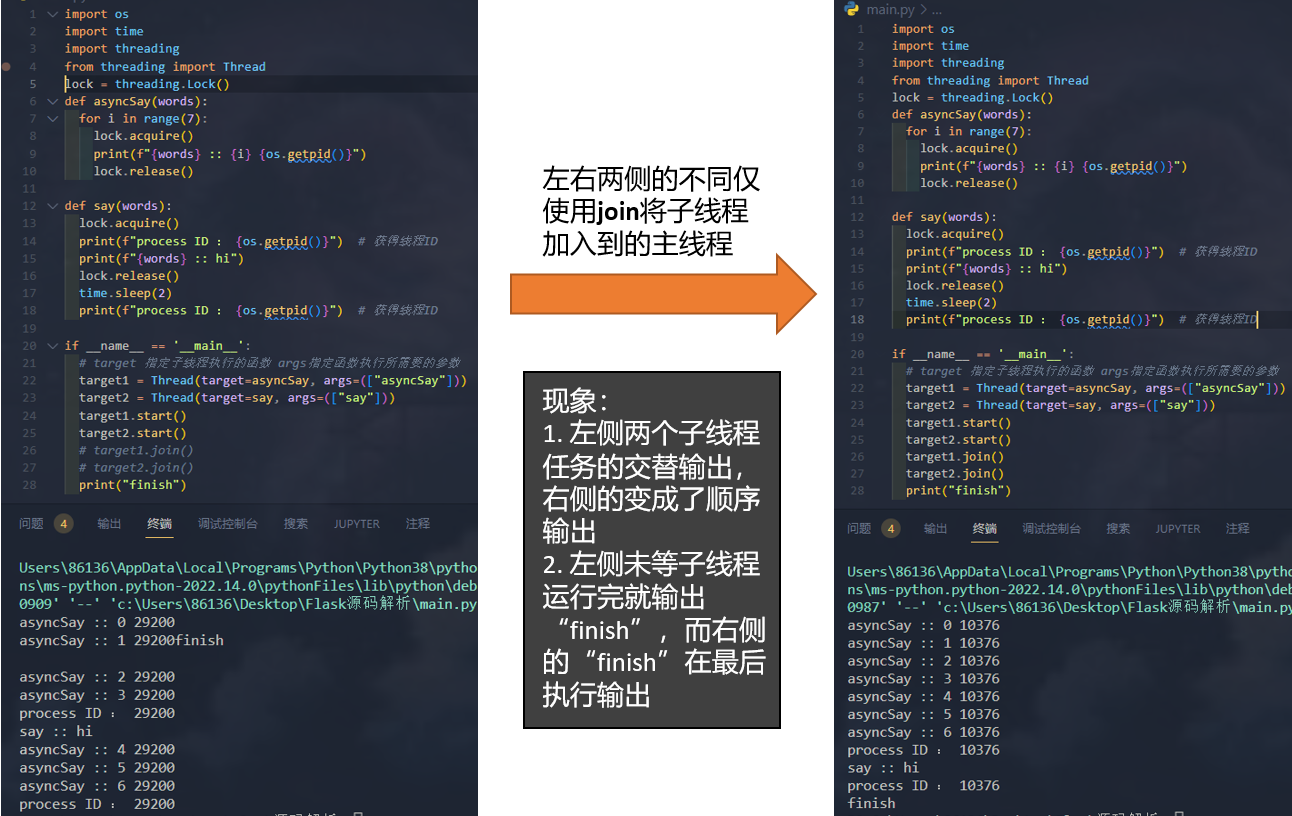Open the main.py breadcrumb in the right editor
The height and width of the screenshot is (816, 1292).
(892, 9)
